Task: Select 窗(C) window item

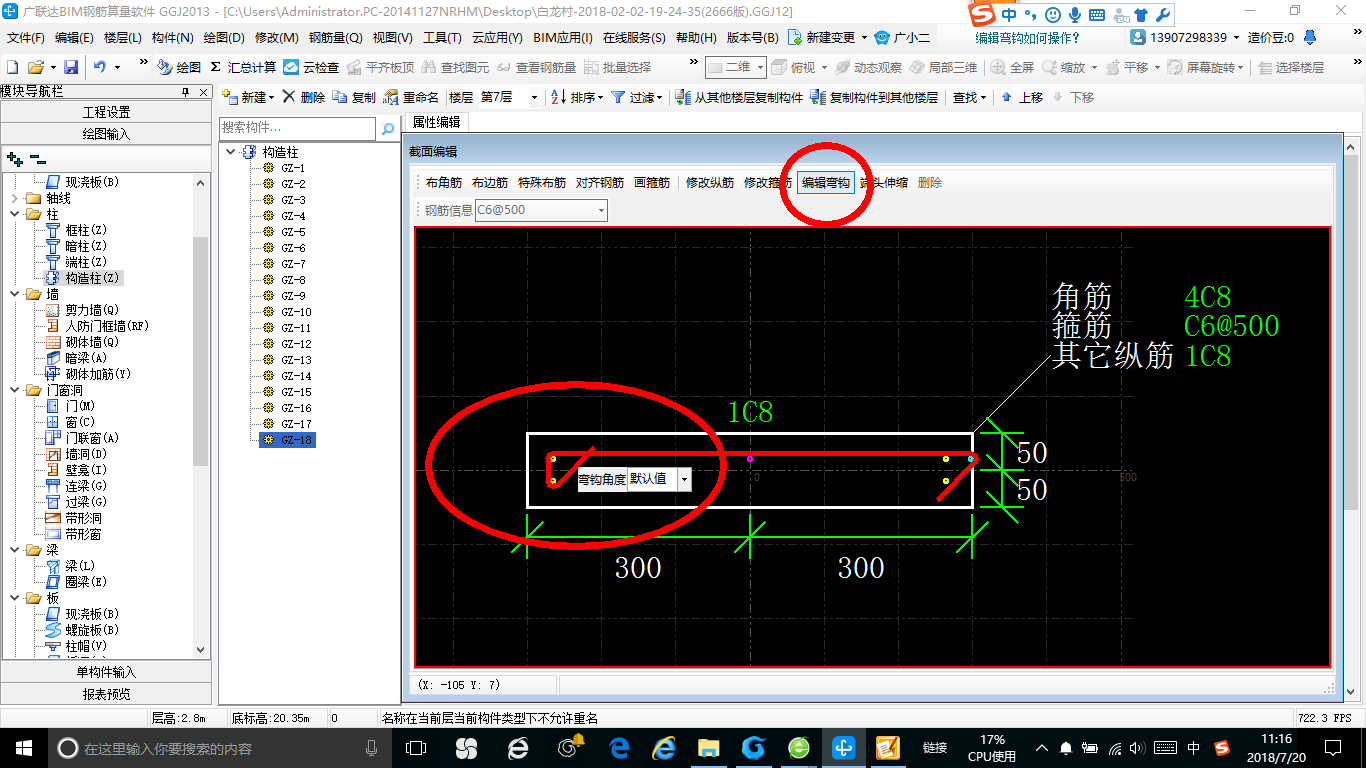Action: 80,422
